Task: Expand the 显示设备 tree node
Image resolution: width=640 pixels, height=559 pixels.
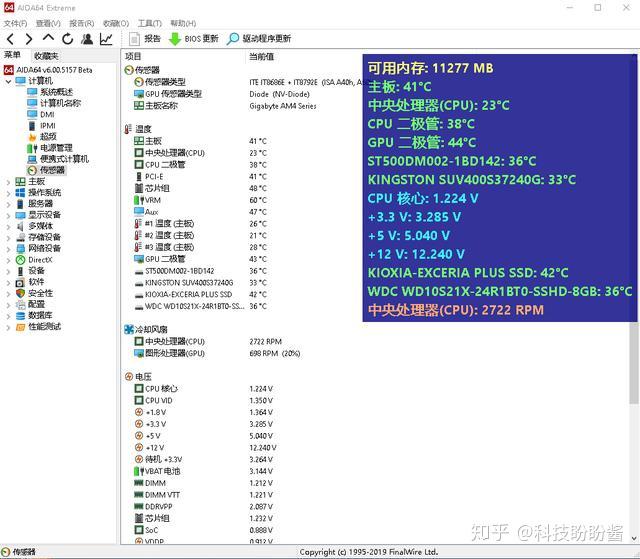Action: coord(8,215)
